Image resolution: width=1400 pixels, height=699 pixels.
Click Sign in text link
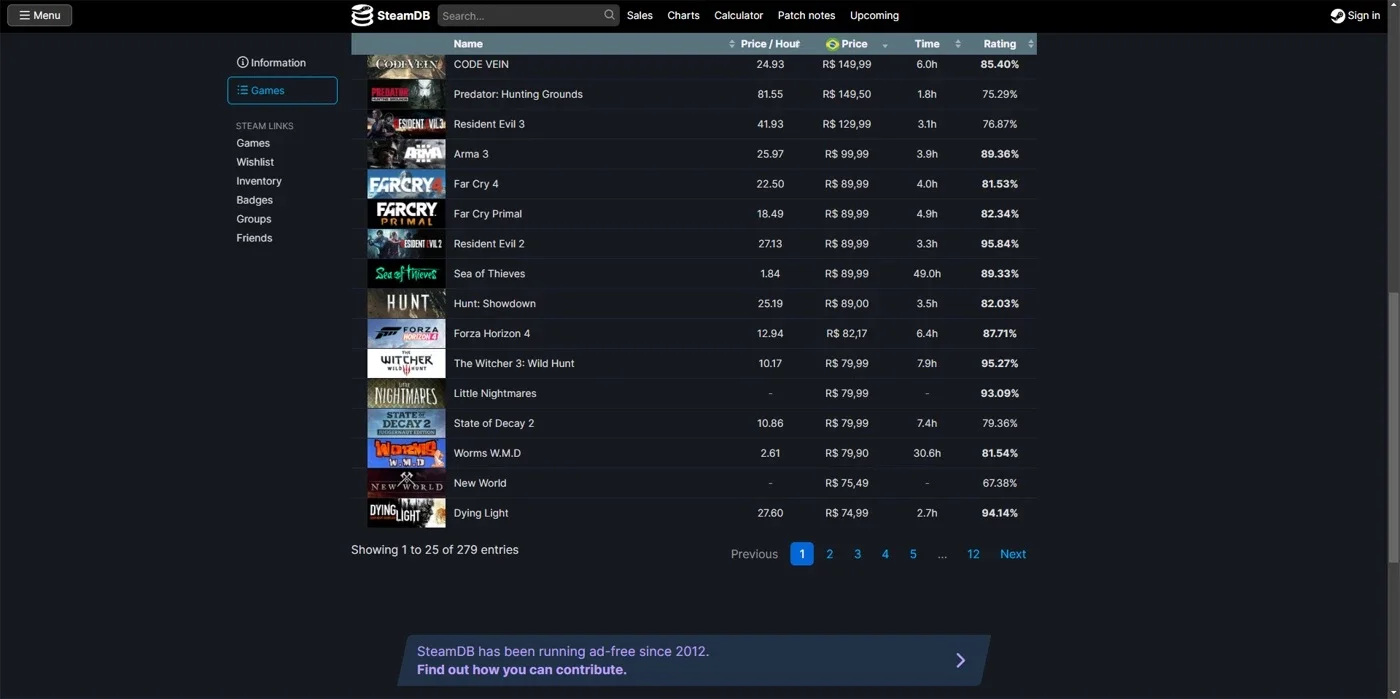[x=1364, y=15]
